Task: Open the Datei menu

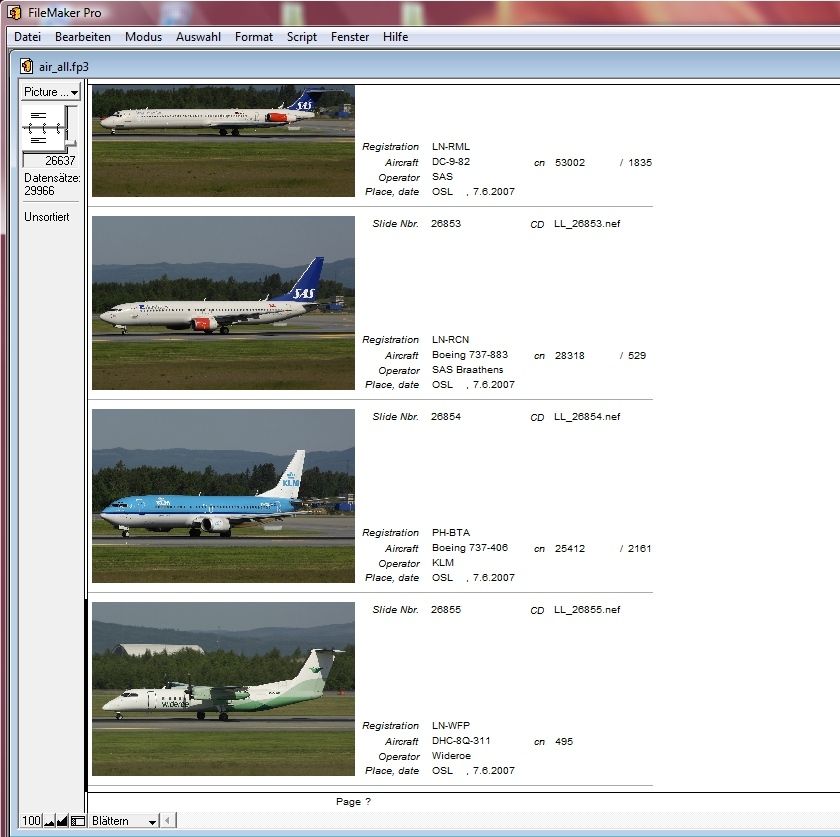Action: (27, 37)
